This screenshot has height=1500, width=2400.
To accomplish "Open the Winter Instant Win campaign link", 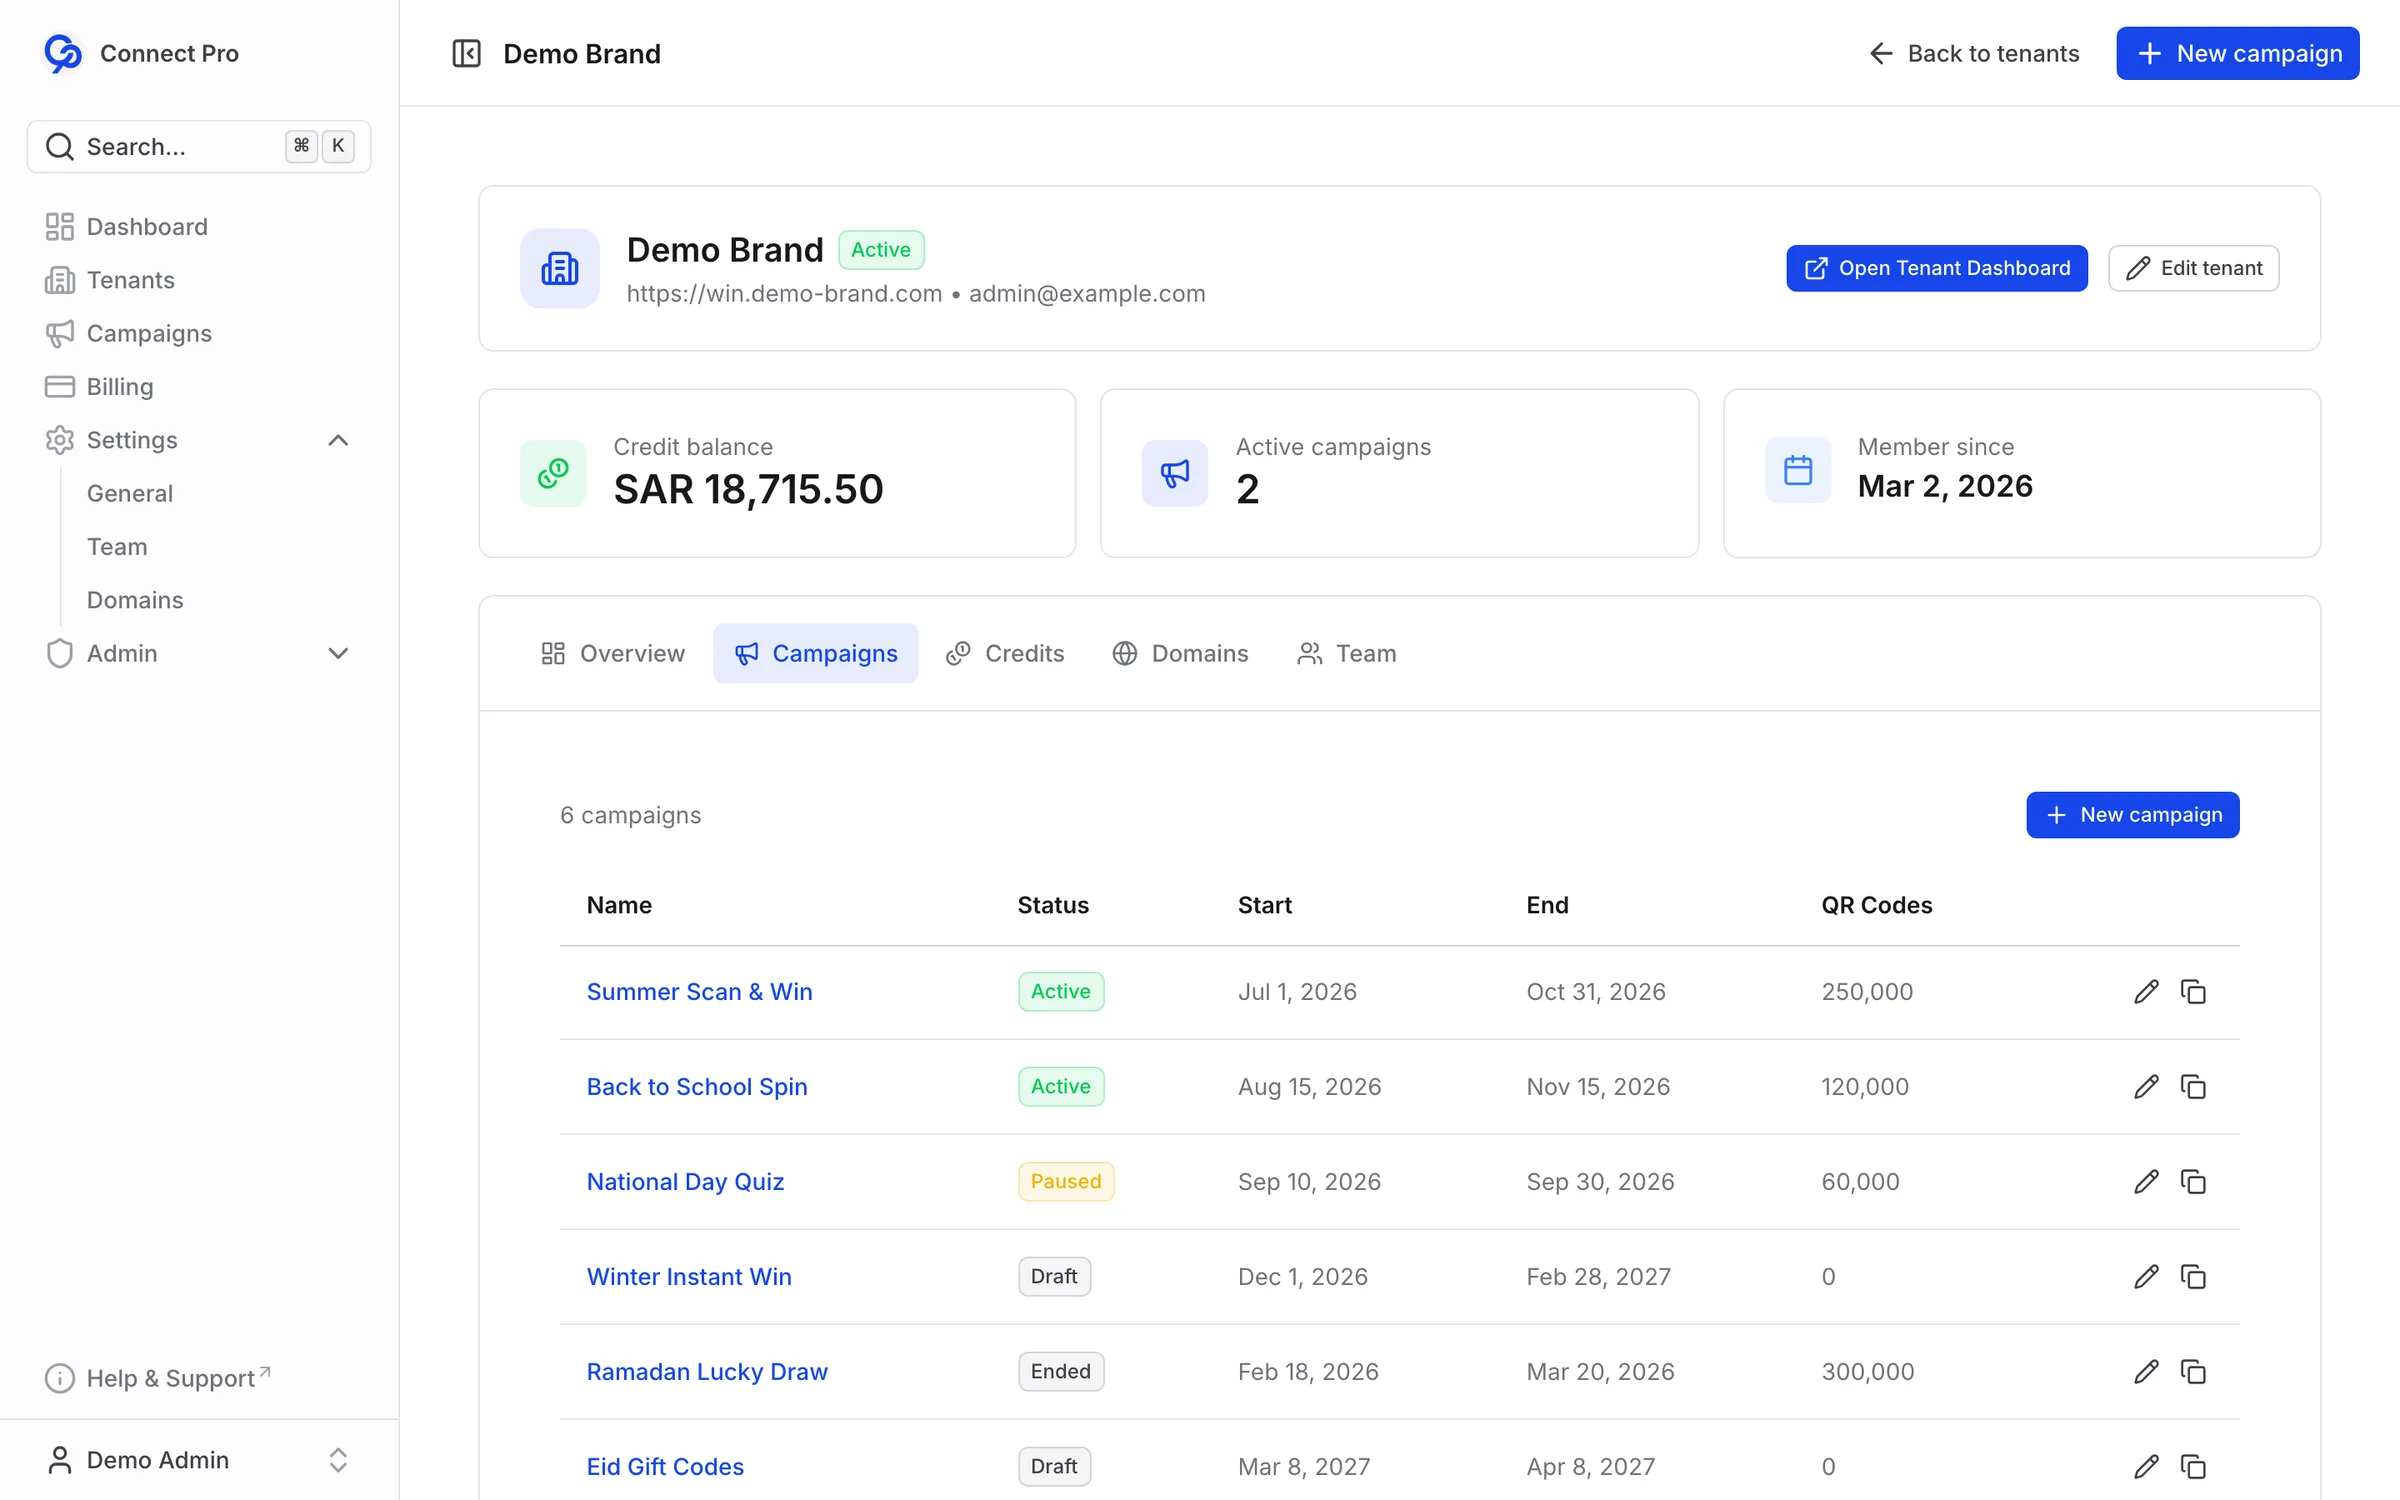I will click(689, 1276).
